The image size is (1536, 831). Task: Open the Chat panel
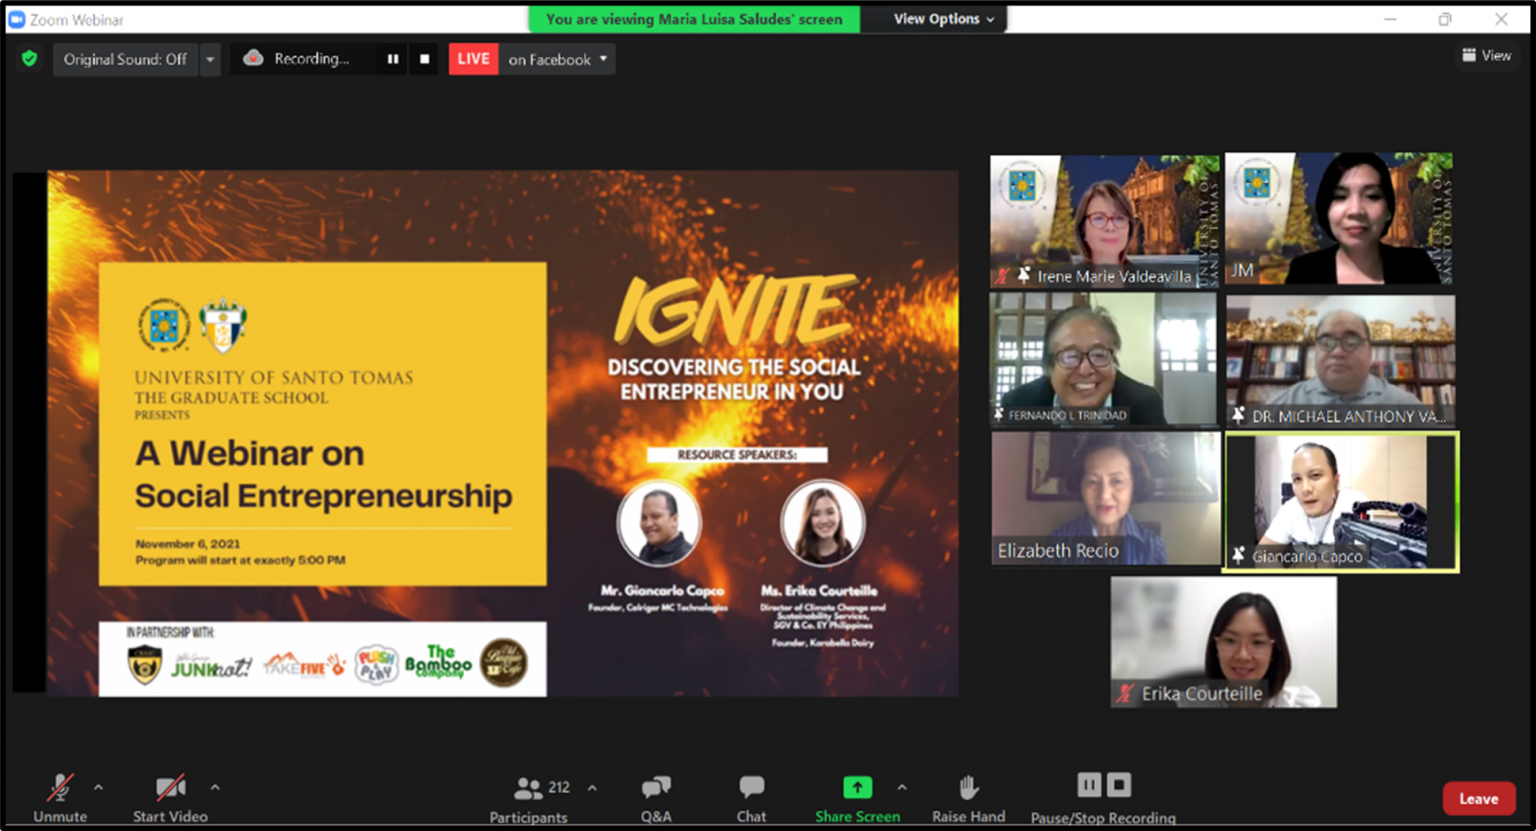pyautogui.click(x=751, y=800)
